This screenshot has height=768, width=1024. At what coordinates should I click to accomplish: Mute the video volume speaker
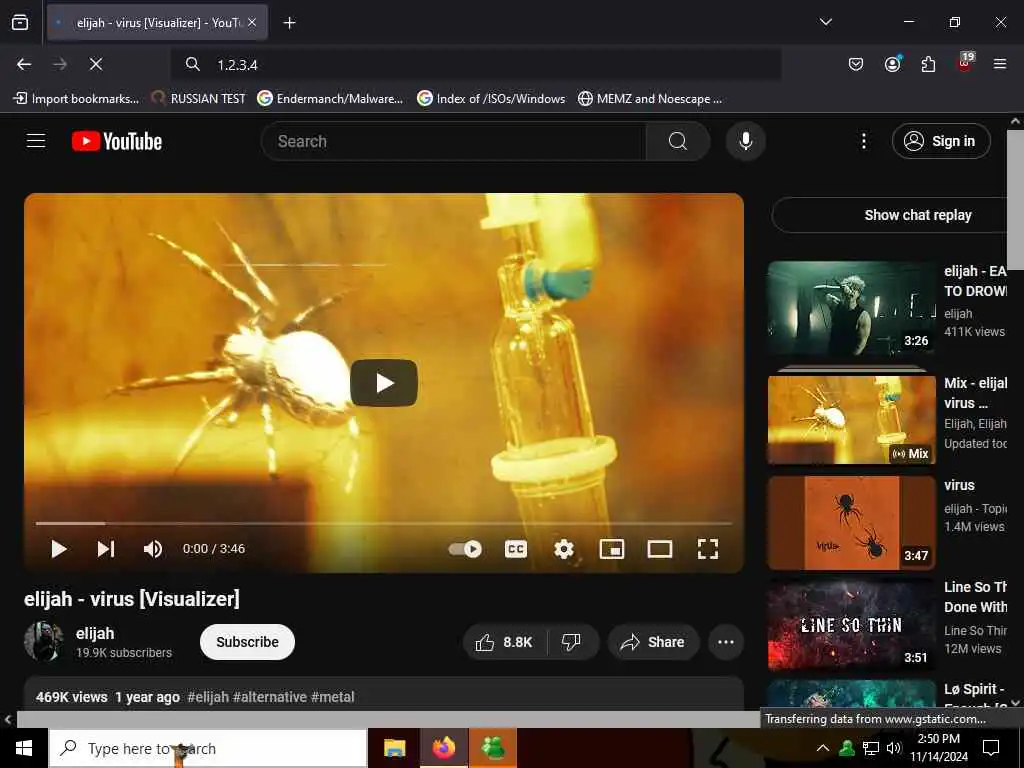pos(153,549)
